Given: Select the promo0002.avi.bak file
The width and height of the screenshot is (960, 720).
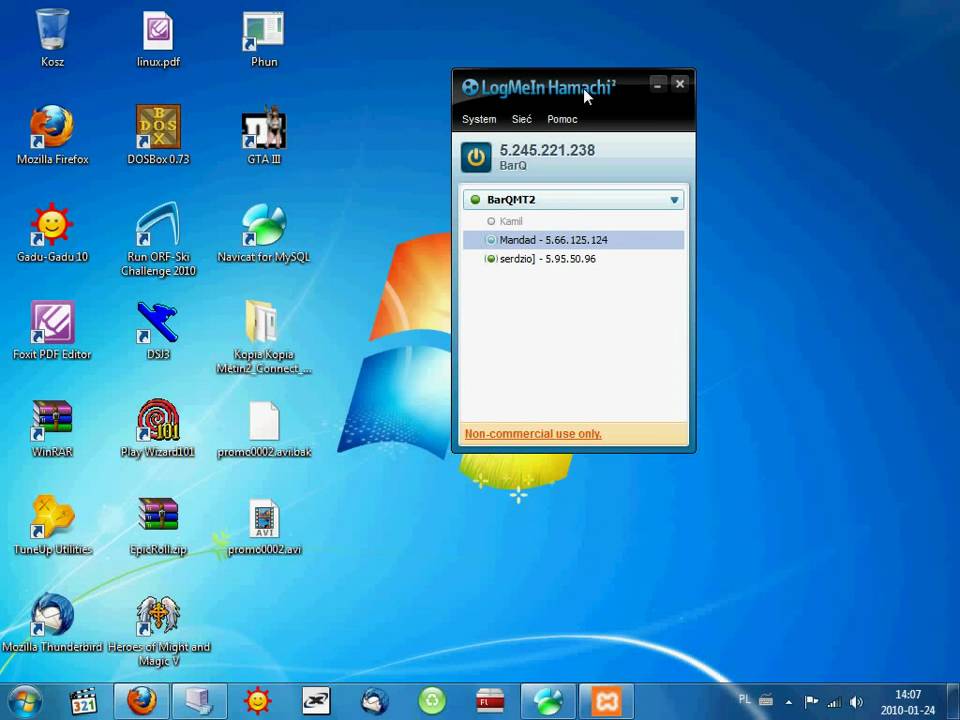Looking at the screenshot, I should tap(264, 428).
